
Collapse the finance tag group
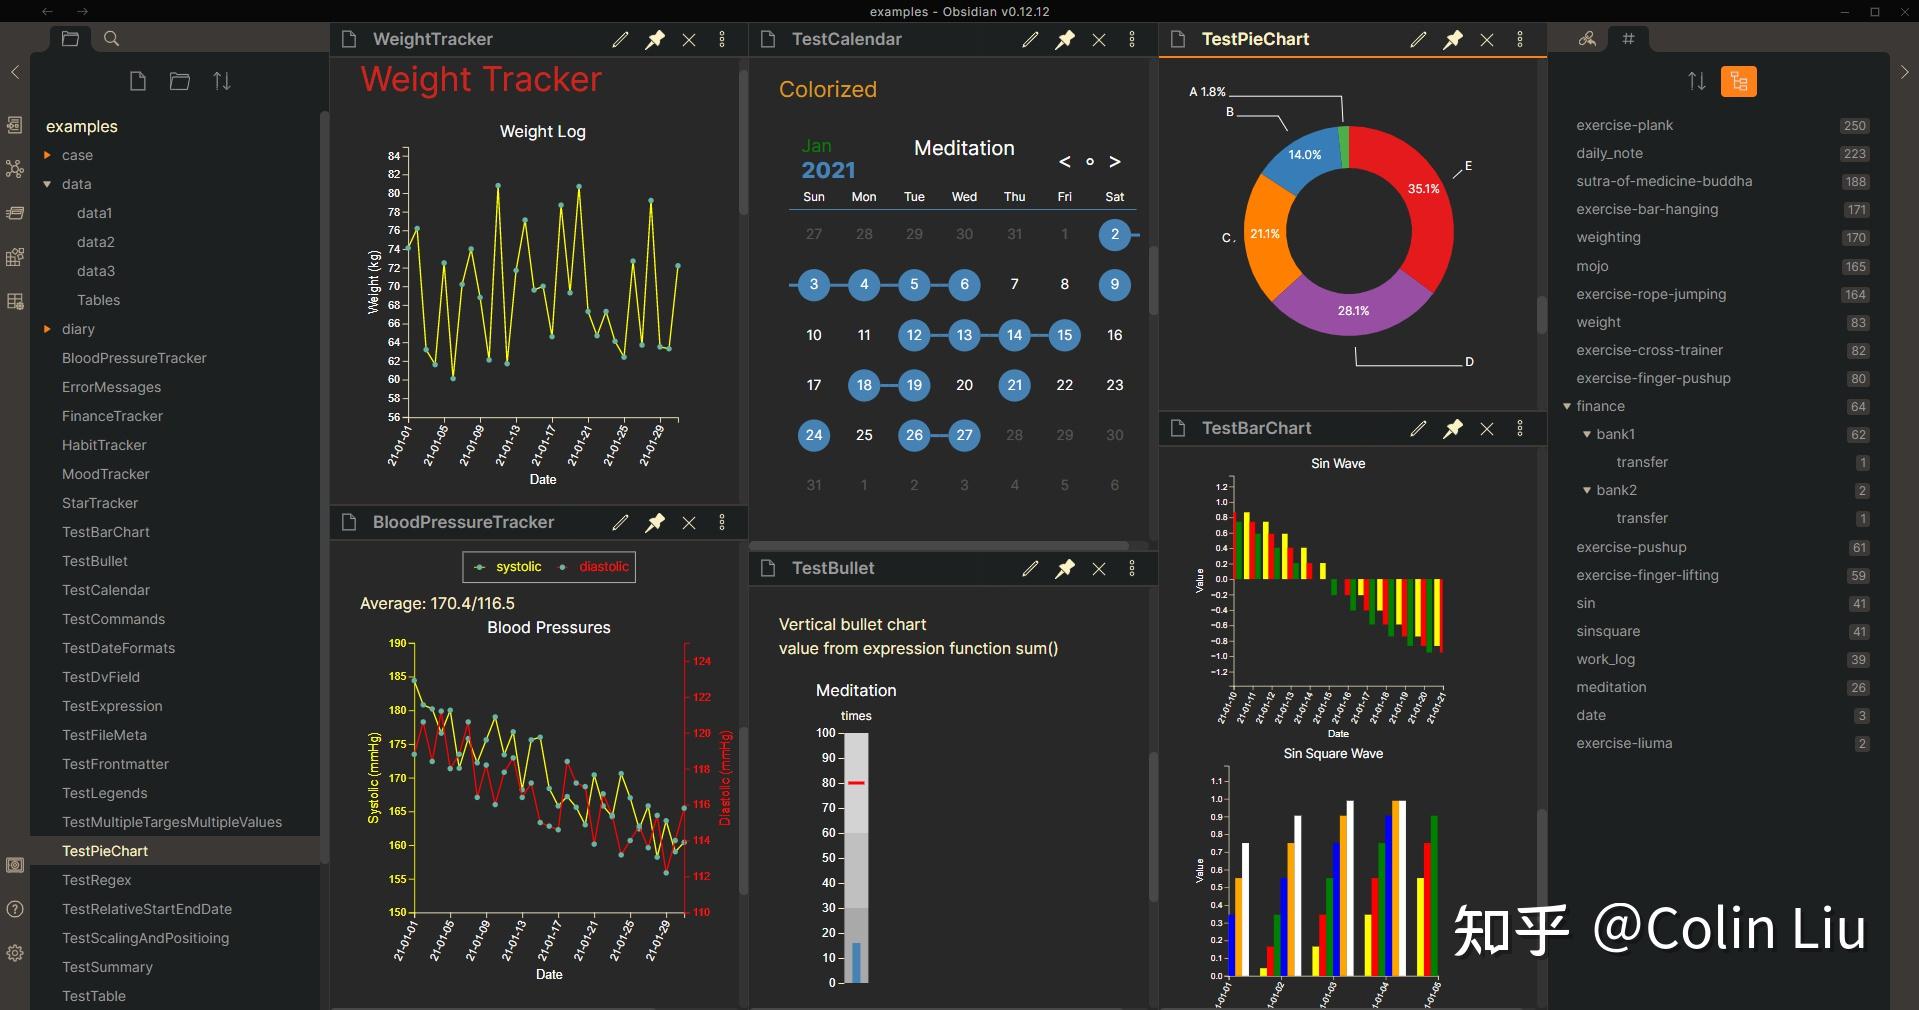click(1567, 406)
